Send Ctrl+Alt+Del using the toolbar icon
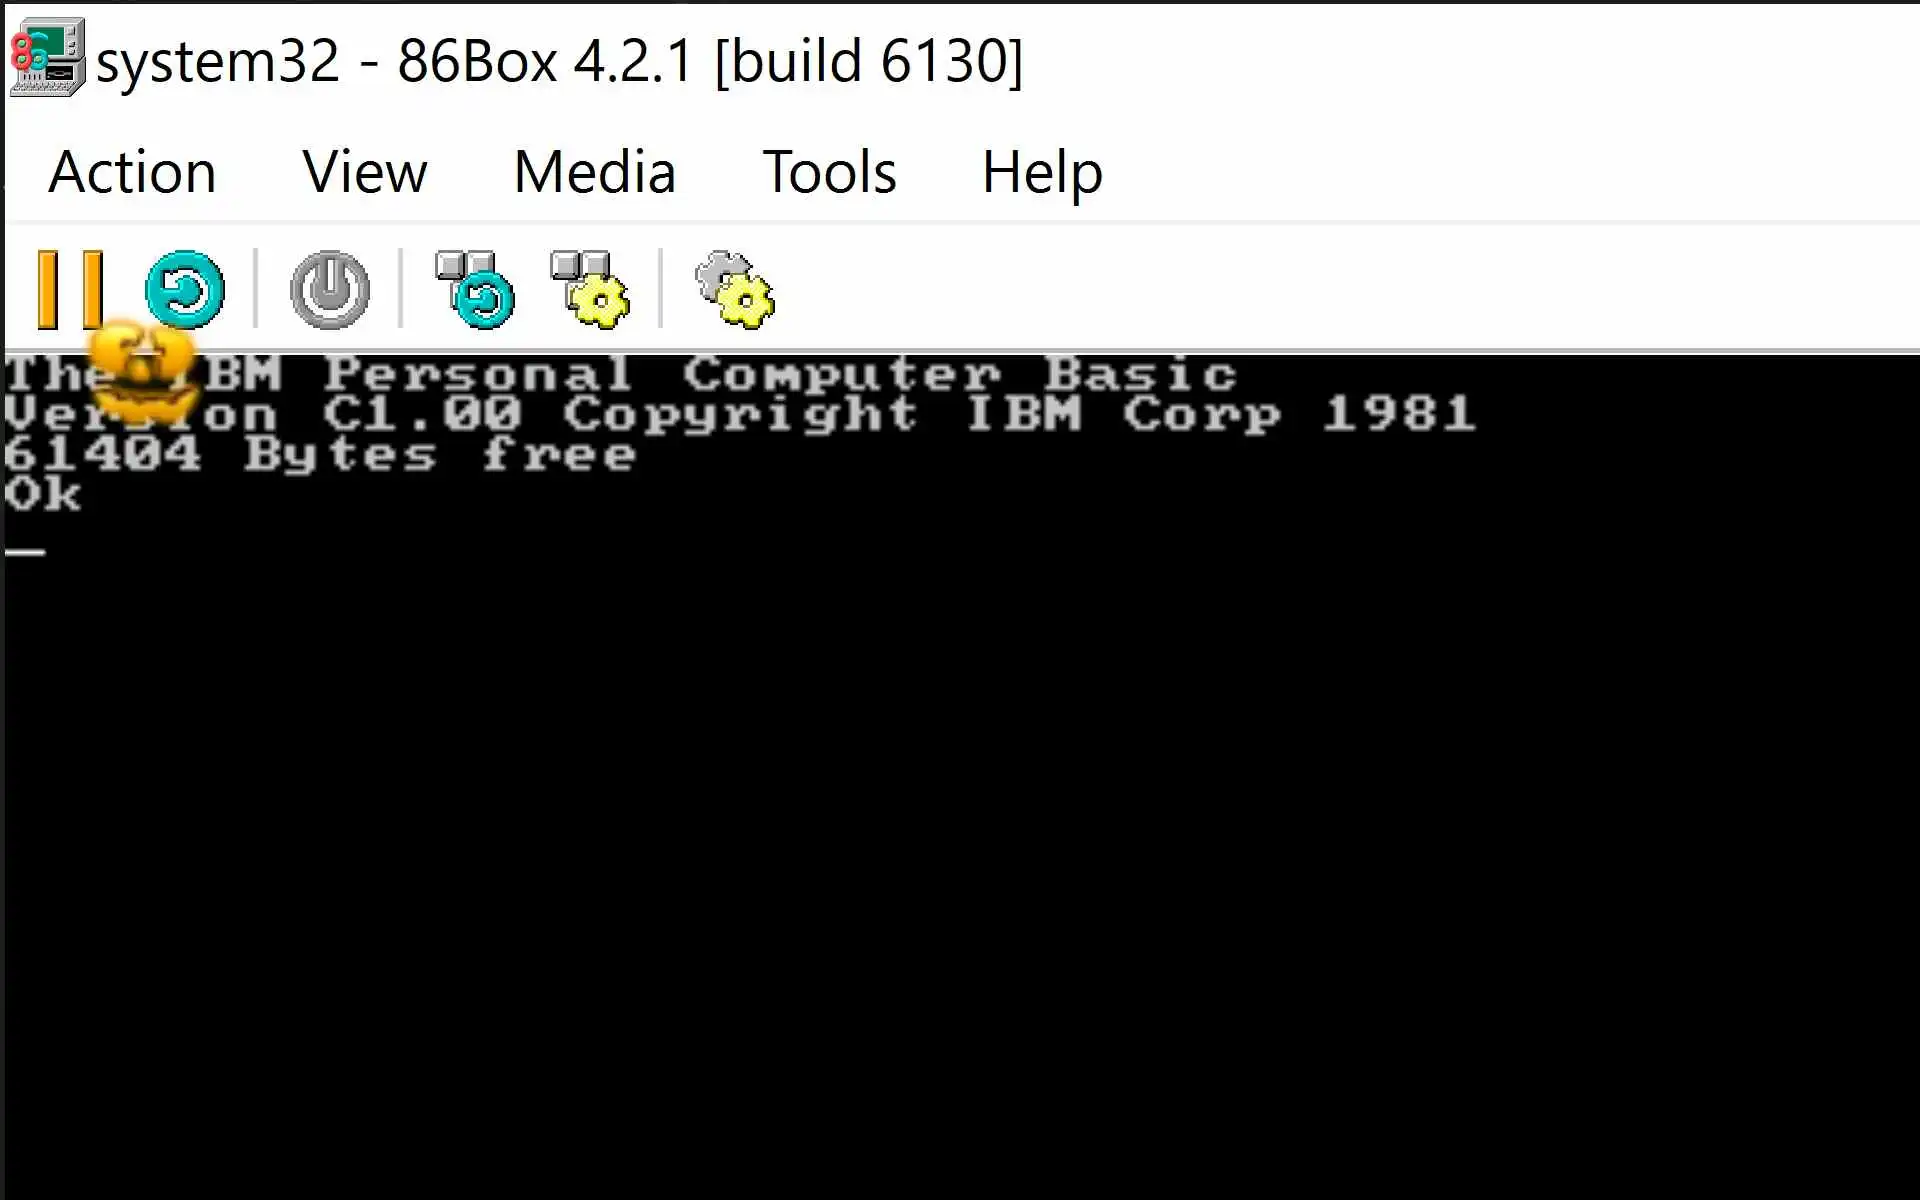The image size is (1920, 1200). tap(475, 289)
